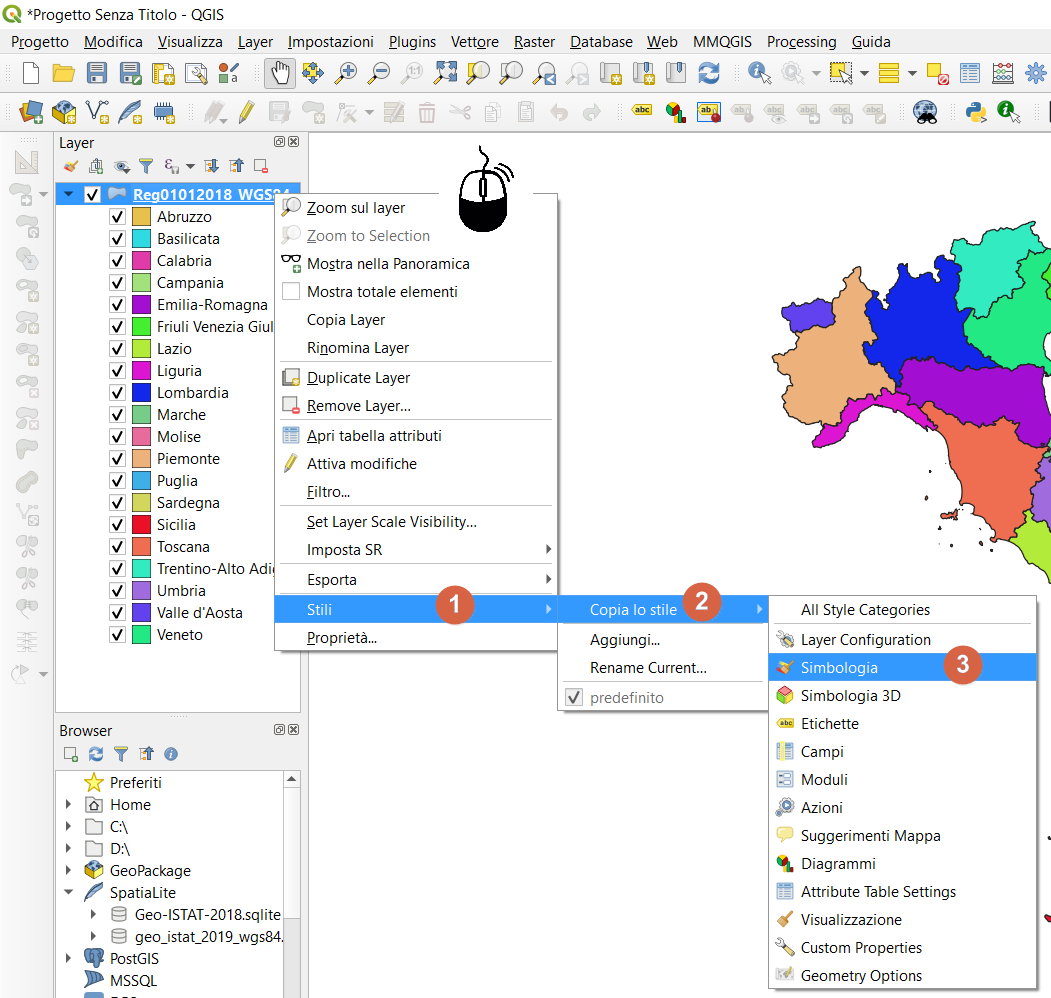Toggle visibility of Reg01012018_WGS84 layer

point(93,194)
